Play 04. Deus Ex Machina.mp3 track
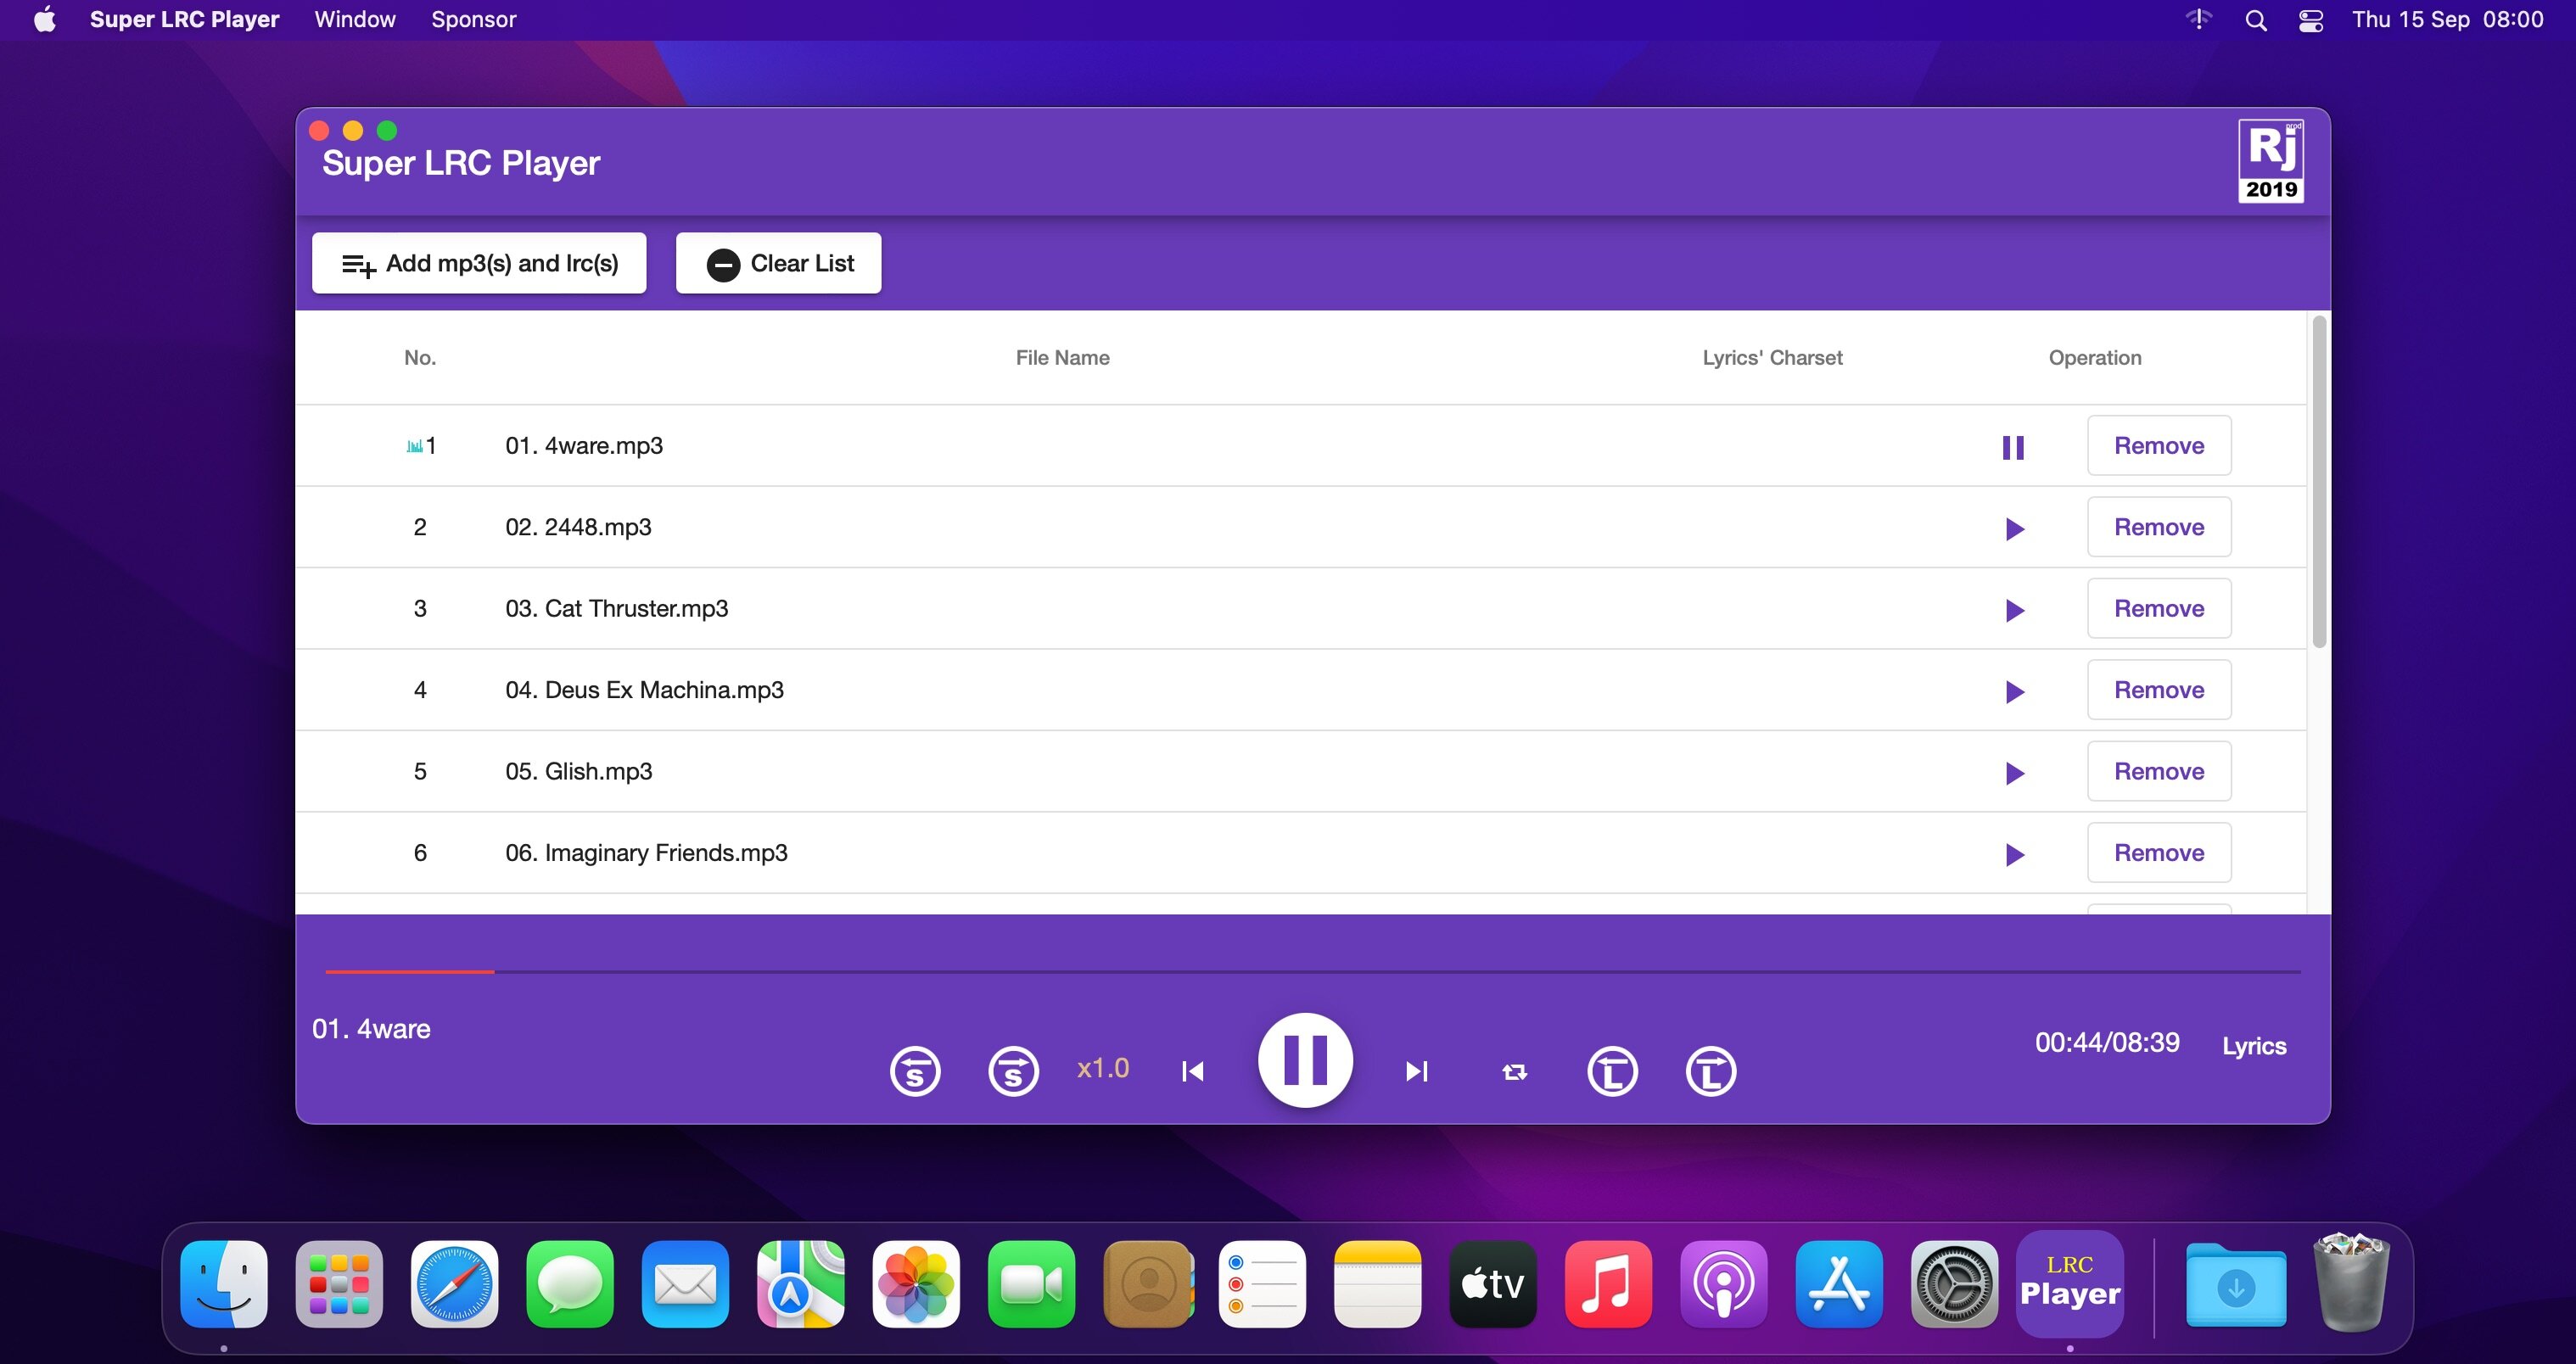The width and height of the screenshot is (2576, 1364). 2014,691
